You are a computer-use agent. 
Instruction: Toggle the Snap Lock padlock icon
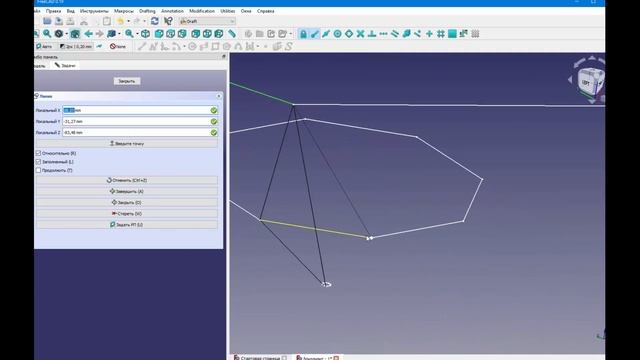303,34
